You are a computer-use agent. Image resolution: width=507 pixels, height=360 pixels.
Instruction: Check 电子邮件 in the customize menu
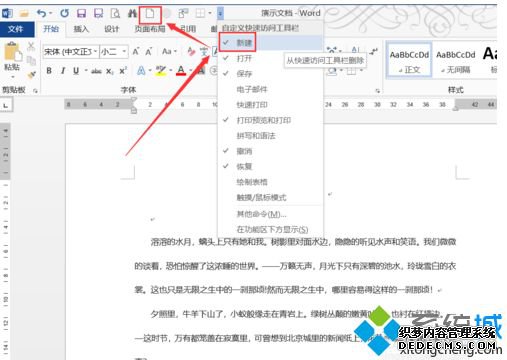click(x=271, y=89)
